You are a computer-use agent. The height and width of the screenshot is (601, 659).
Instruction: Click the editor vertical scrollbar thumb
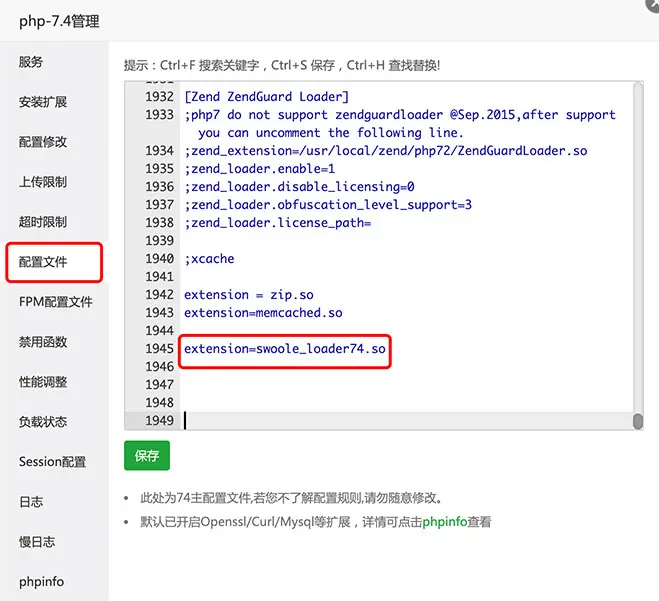[637, 421]
